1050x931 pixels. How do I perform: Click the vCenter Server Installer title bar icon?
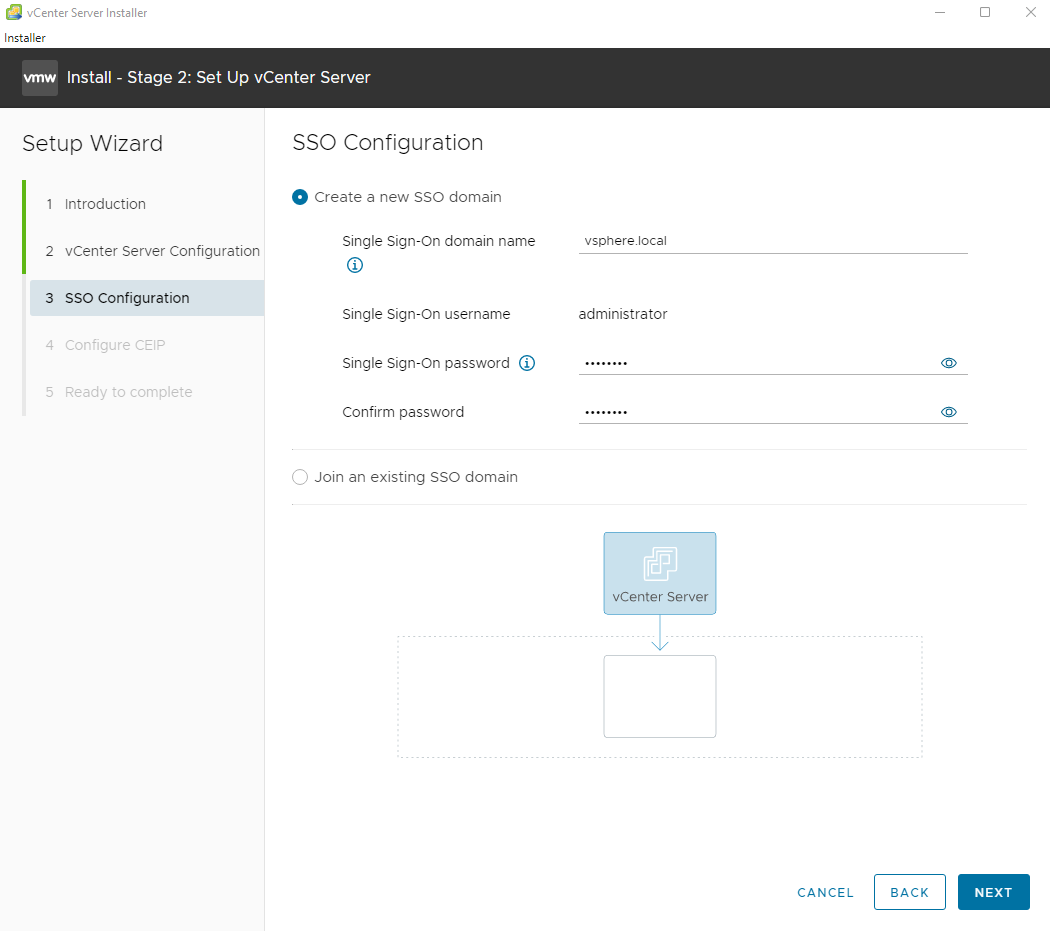click(14, 13)
